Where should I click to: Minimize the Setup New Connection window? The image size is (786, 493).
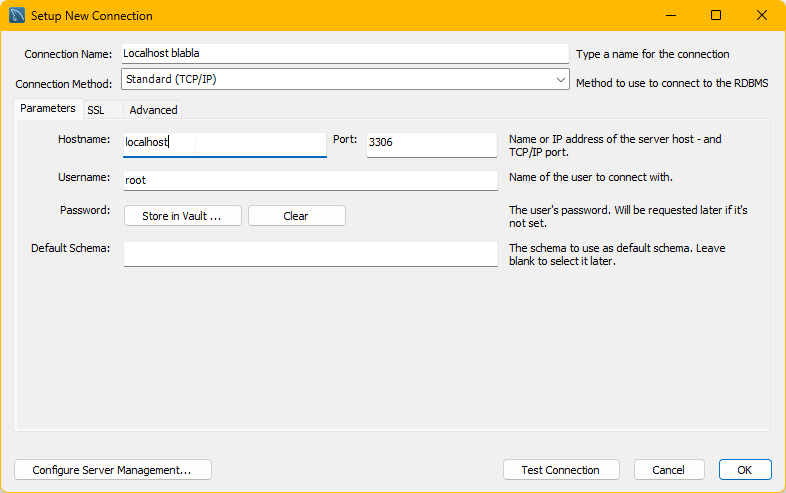pyautogui.click(x=671, y=15)
